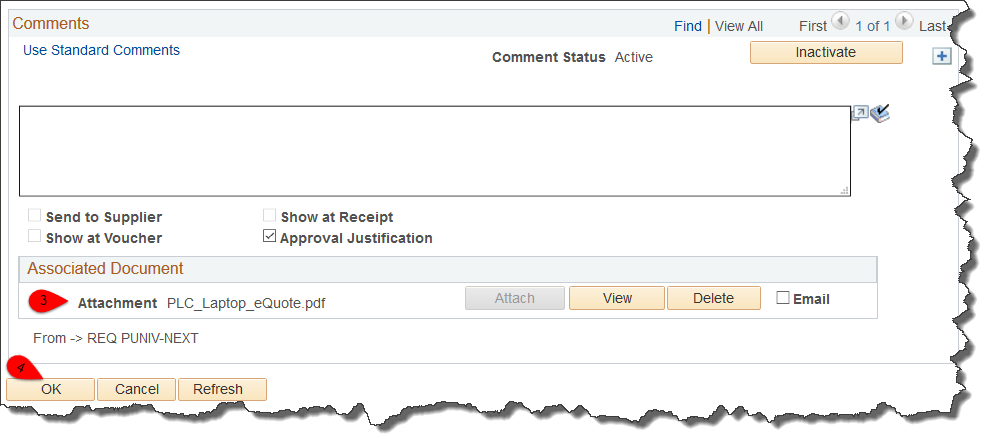Check the Send to Supplier box

click(x=35, y=216)
